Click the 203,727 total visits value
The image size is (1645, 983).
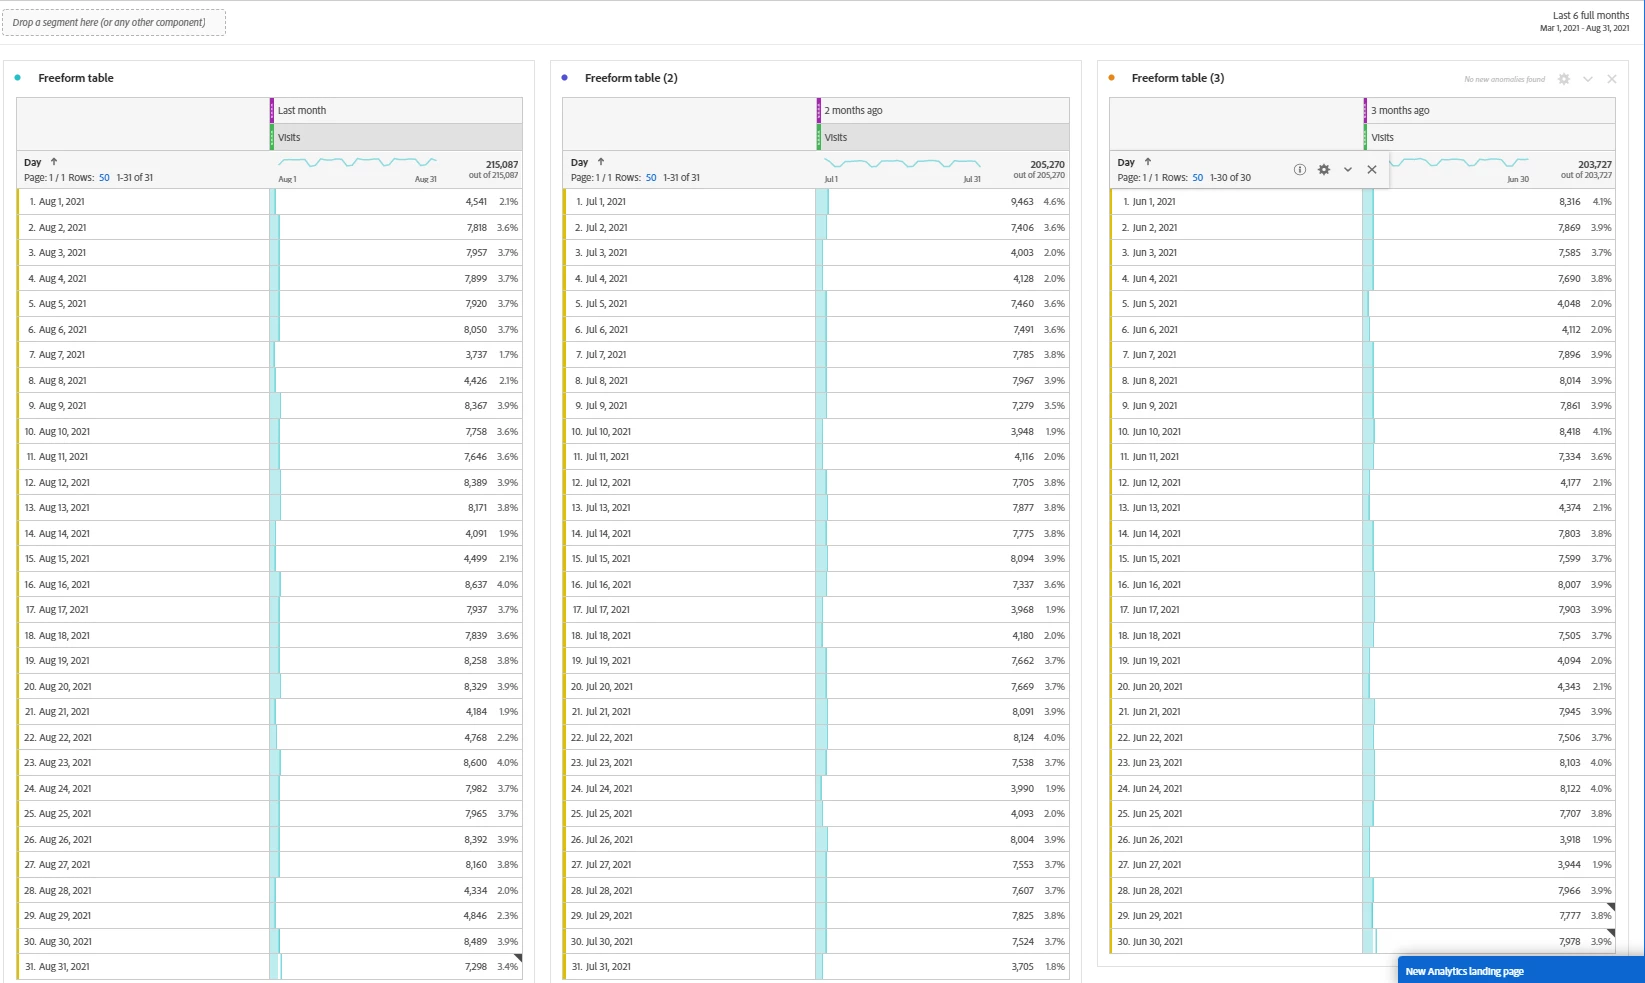[1596, 165]
